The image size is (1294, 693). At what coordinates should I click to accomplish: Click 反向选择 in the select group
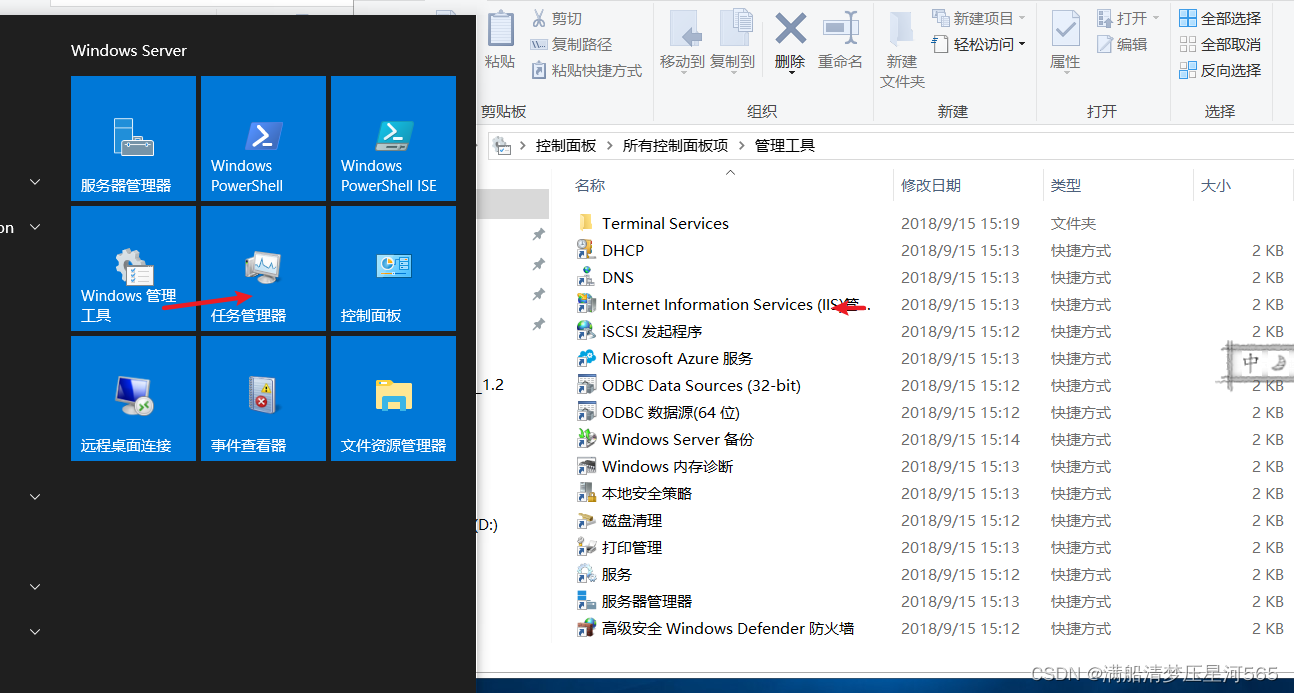pos(1220,70)
